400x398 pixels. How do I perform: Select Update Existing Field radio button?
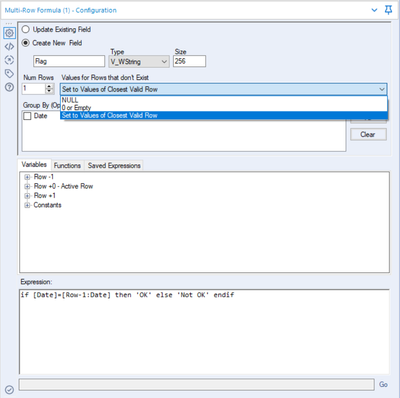26,29
